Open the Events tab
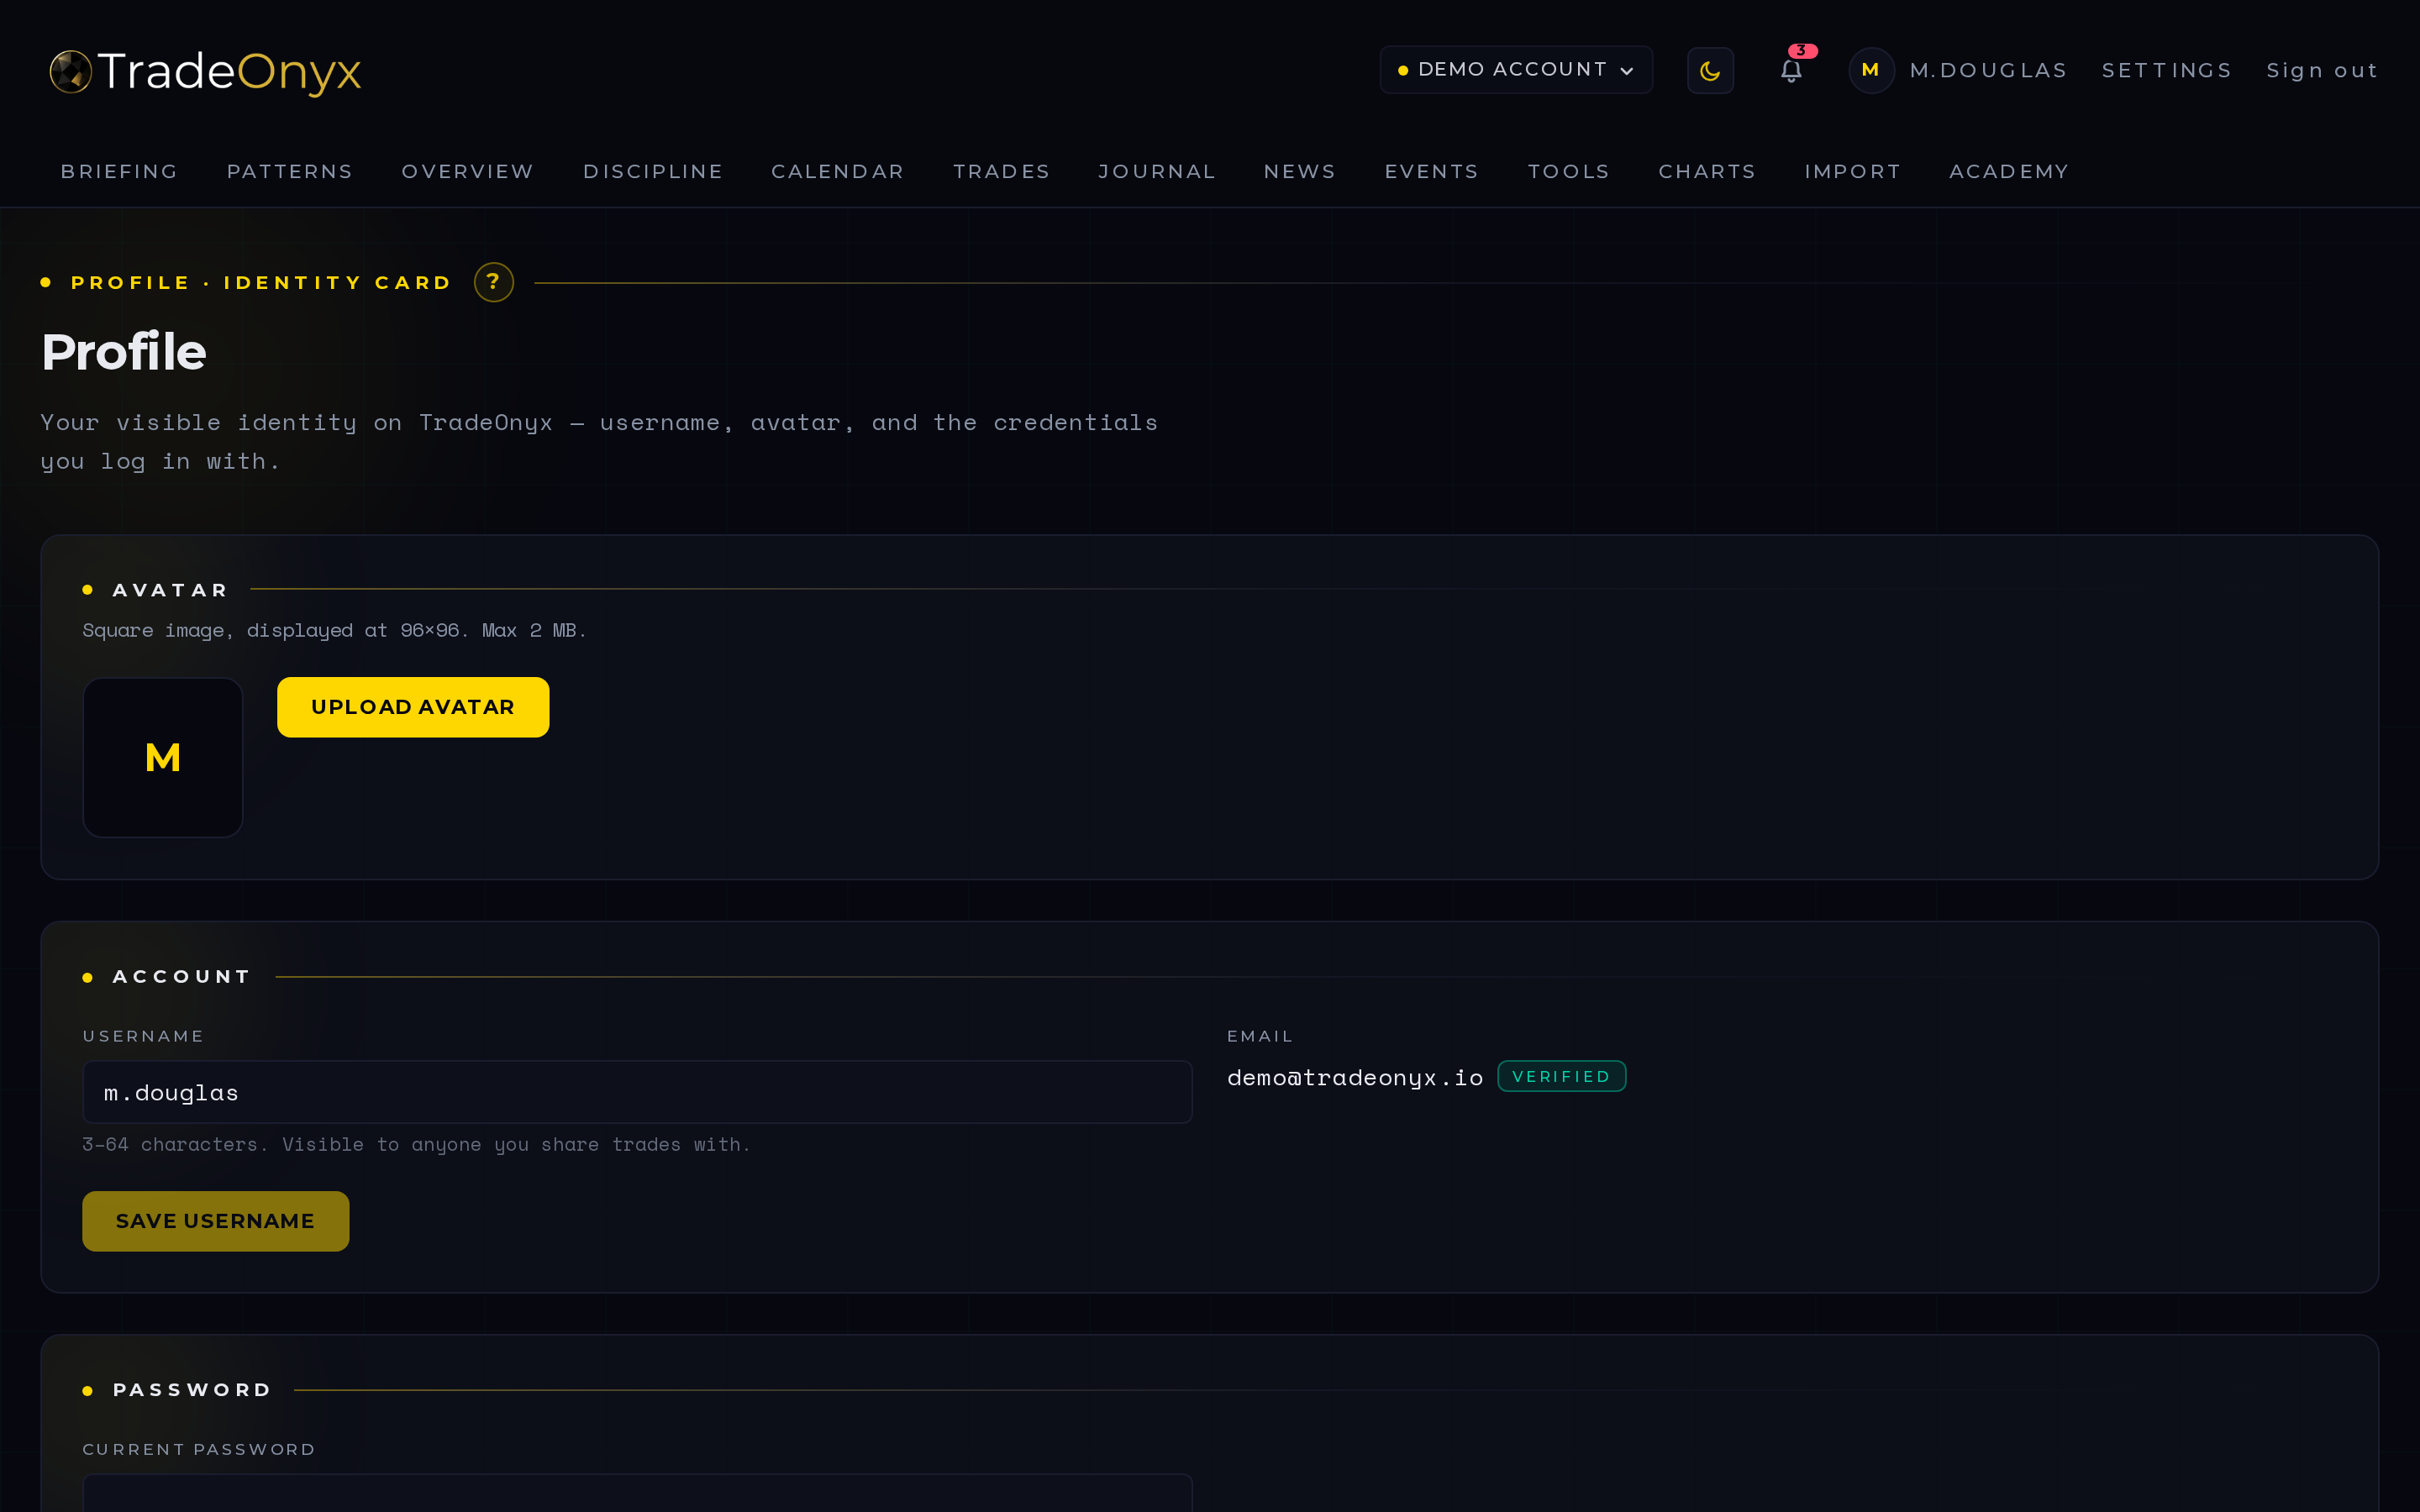2420x1512 pixels. click(x=1432, y=171)
